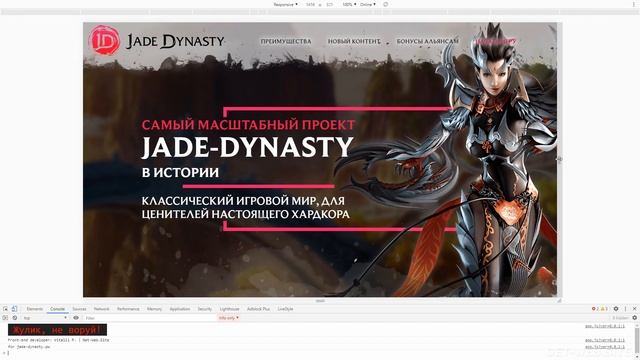Open the JavaScript context dropdown 'top'
This screenshot has height=360, width=640.
click(x=45, y=318)
